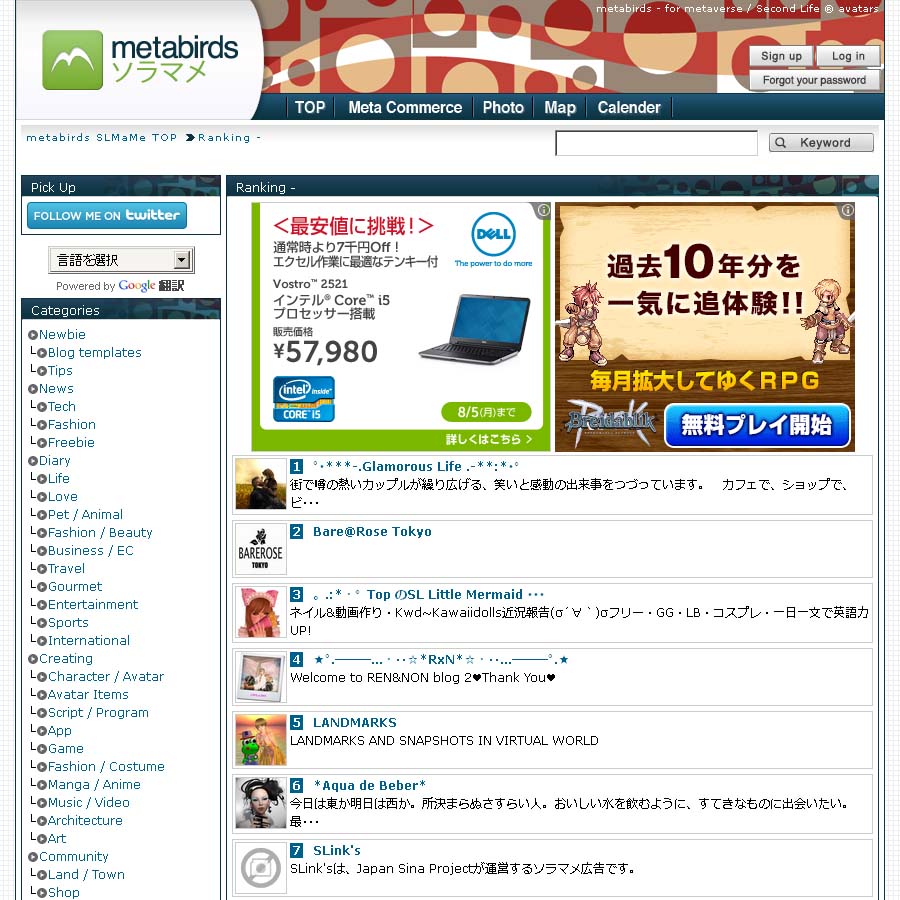Open the language selection dropdown
The image size is (900, 900).
point(121,260)
